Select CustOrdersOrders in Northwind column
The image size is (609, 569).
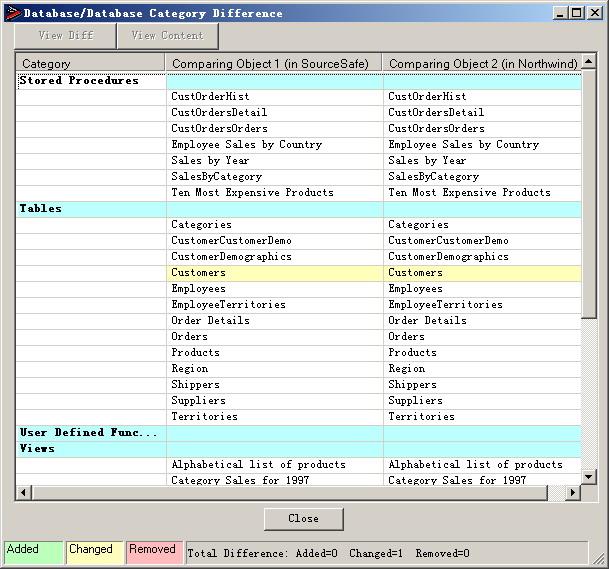pyautogui.click(x=482, y=129)
